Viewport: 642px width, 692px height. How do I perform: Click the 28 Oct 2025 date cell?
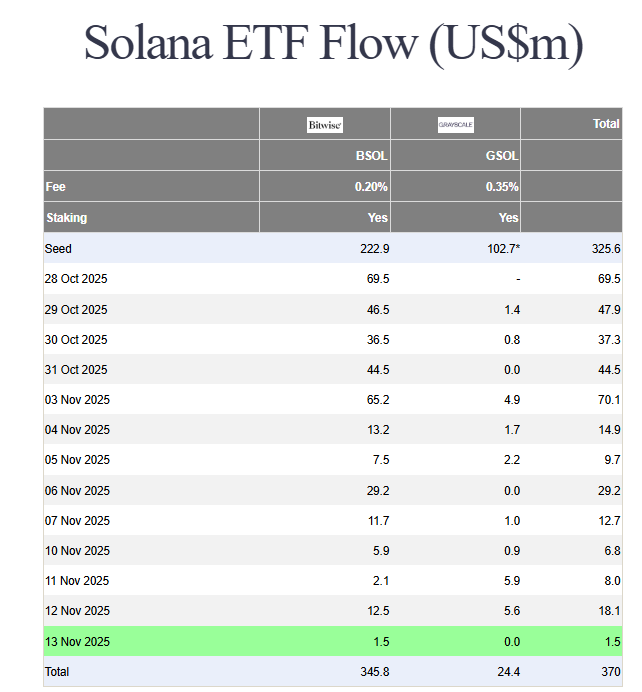point(76,278)
